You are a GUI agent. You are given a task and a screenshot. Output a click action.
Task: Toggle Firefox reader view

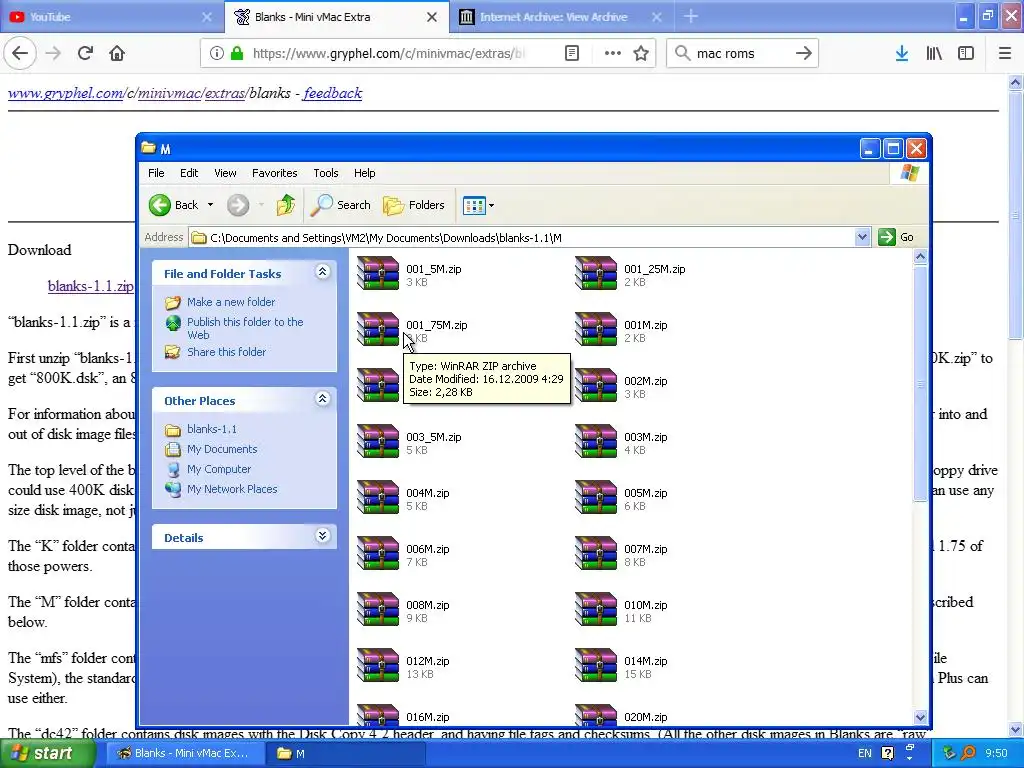[571, 53]
